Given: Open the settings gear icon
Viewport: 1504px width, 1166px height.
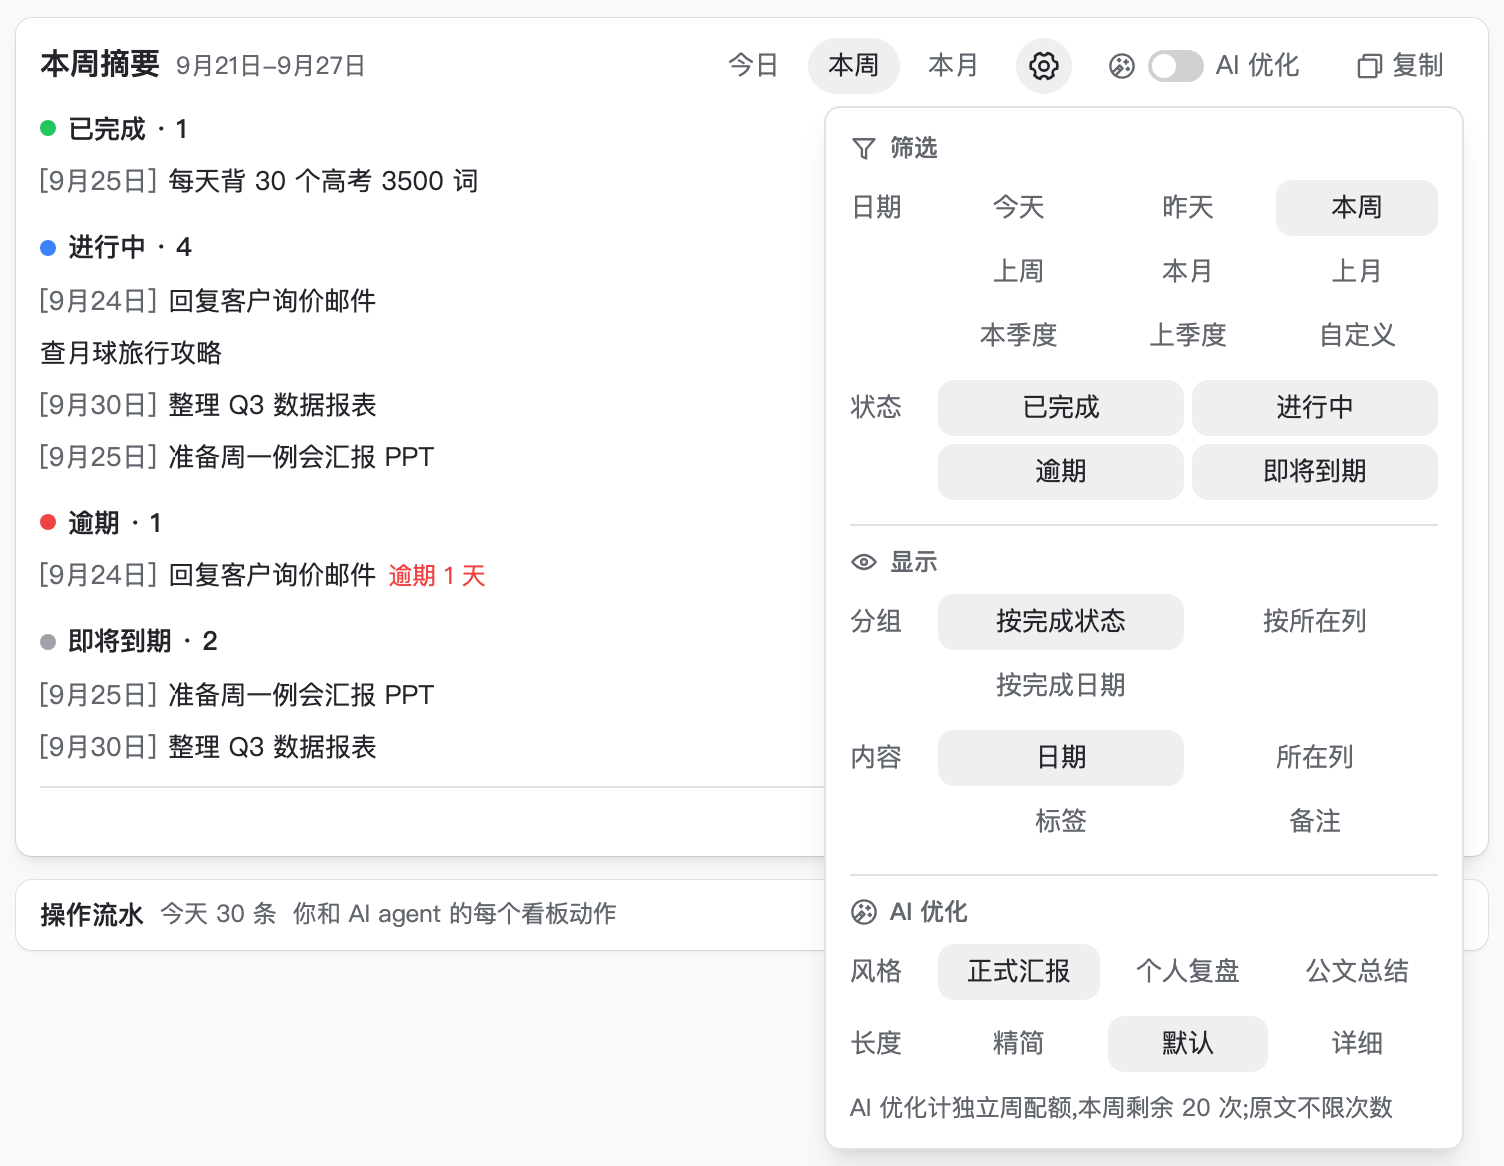Looking at the screenshot, I should 1043,66.
